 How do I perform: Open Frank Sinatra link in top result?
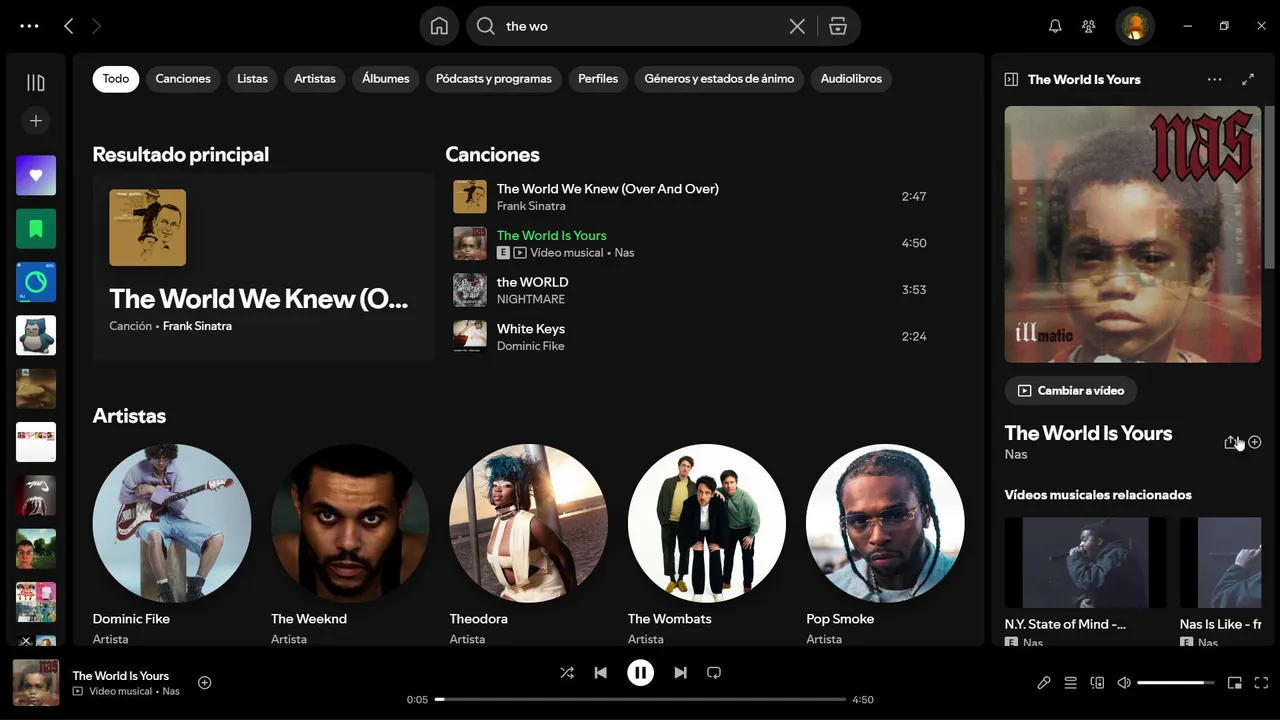(x=197, y=326)
